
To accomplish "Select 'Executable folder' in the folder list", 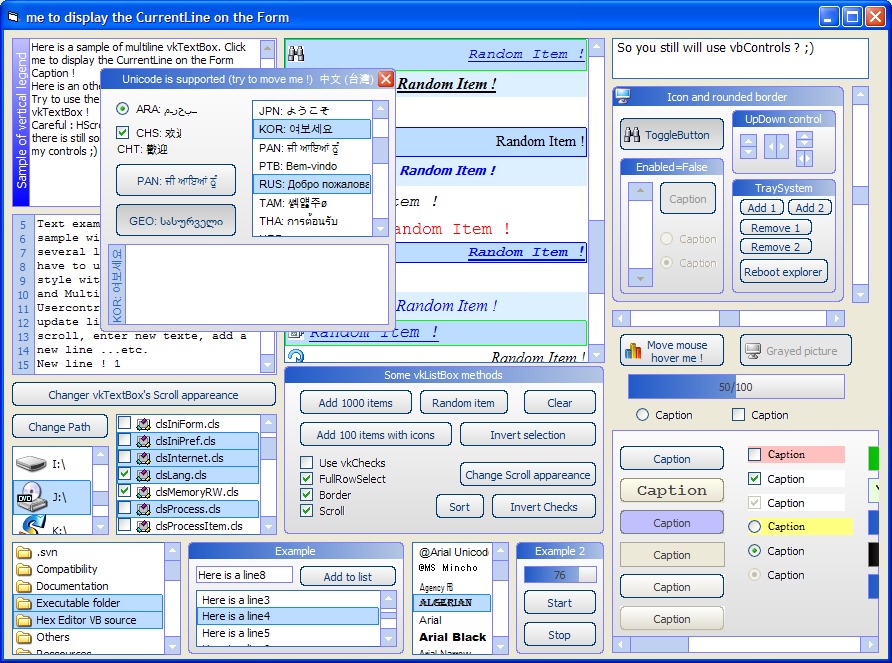I will pos(78,603).
